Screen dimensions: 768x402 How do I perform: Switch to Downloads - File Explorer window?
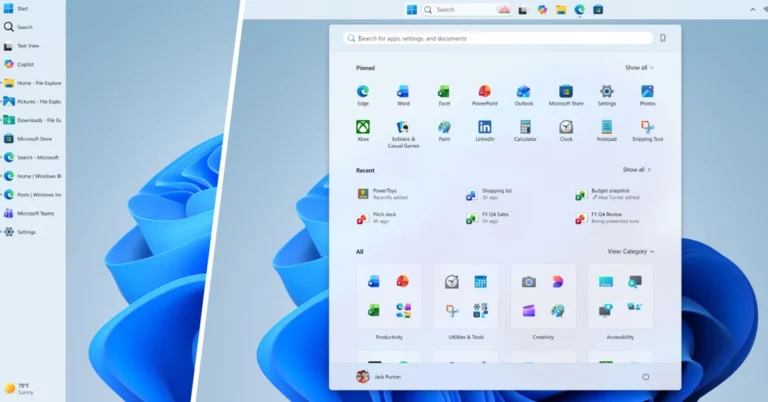32,120
